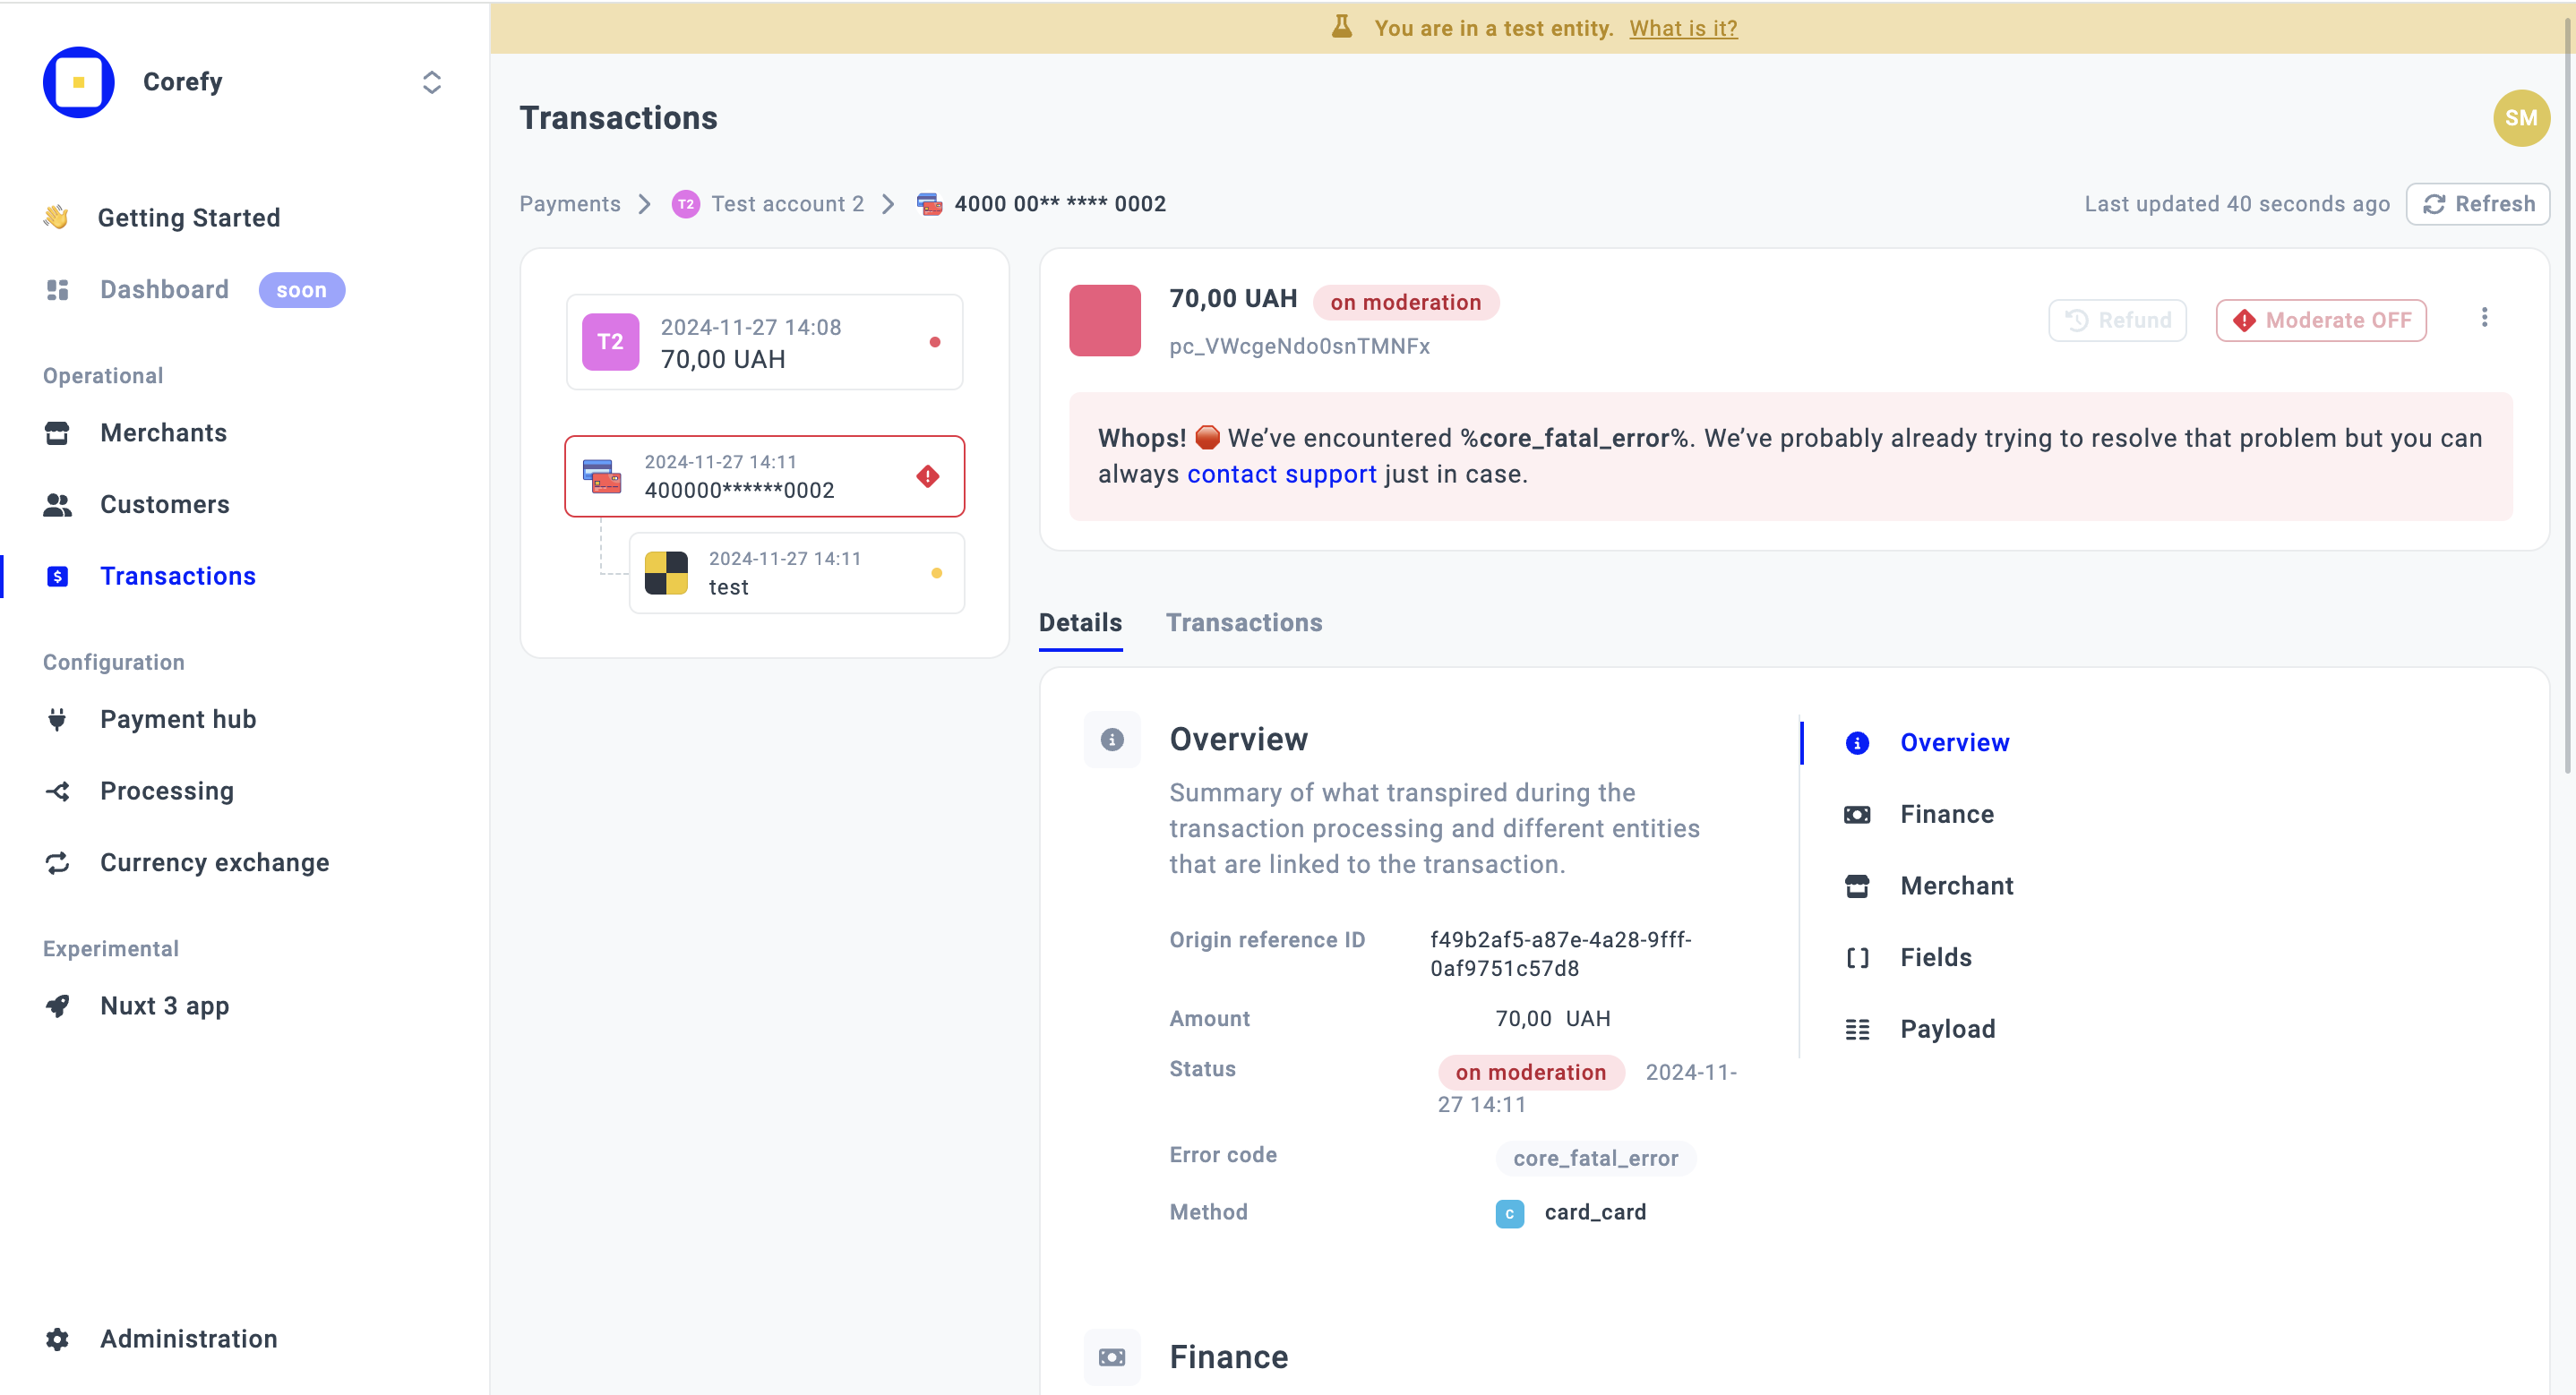The image size is (2576, 1395).
Task: Click the Customers people icon
Action: [x=57, y=505]
